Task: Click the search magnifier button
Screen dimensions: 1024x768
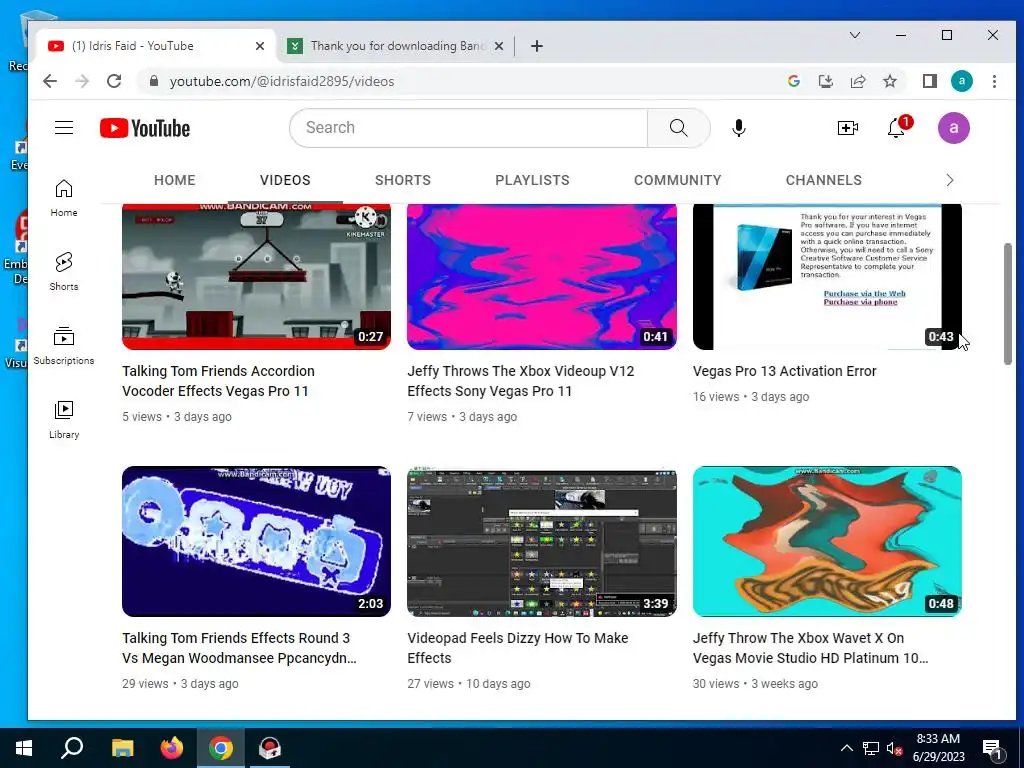Action: coord(679,128)
